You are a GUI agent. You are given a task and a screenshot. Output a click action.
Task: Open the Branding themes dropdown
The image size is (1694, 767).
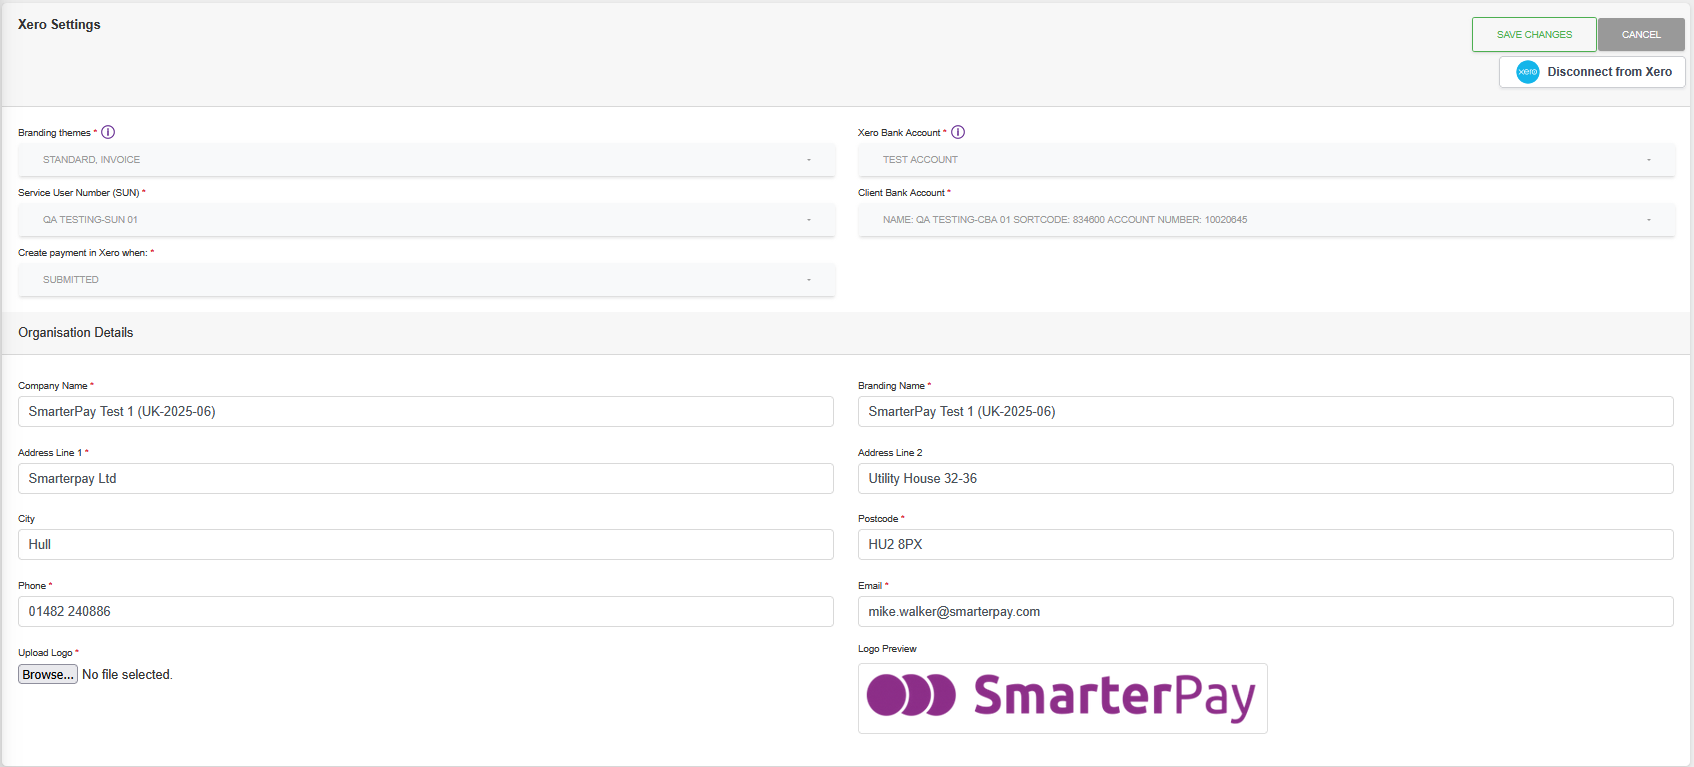coord(426,160)
